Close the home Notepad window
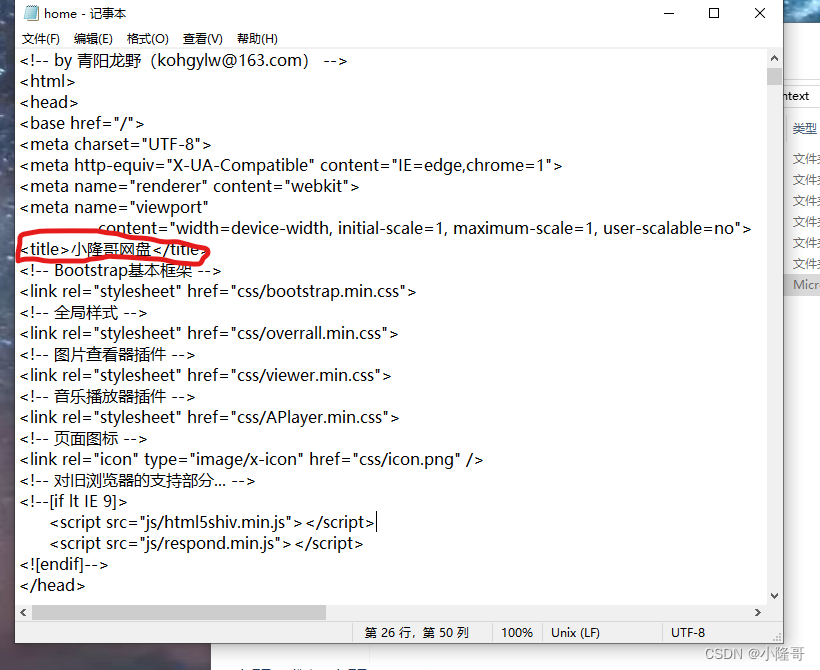This screenshot has width=820, height=670. tap(760, 13)
